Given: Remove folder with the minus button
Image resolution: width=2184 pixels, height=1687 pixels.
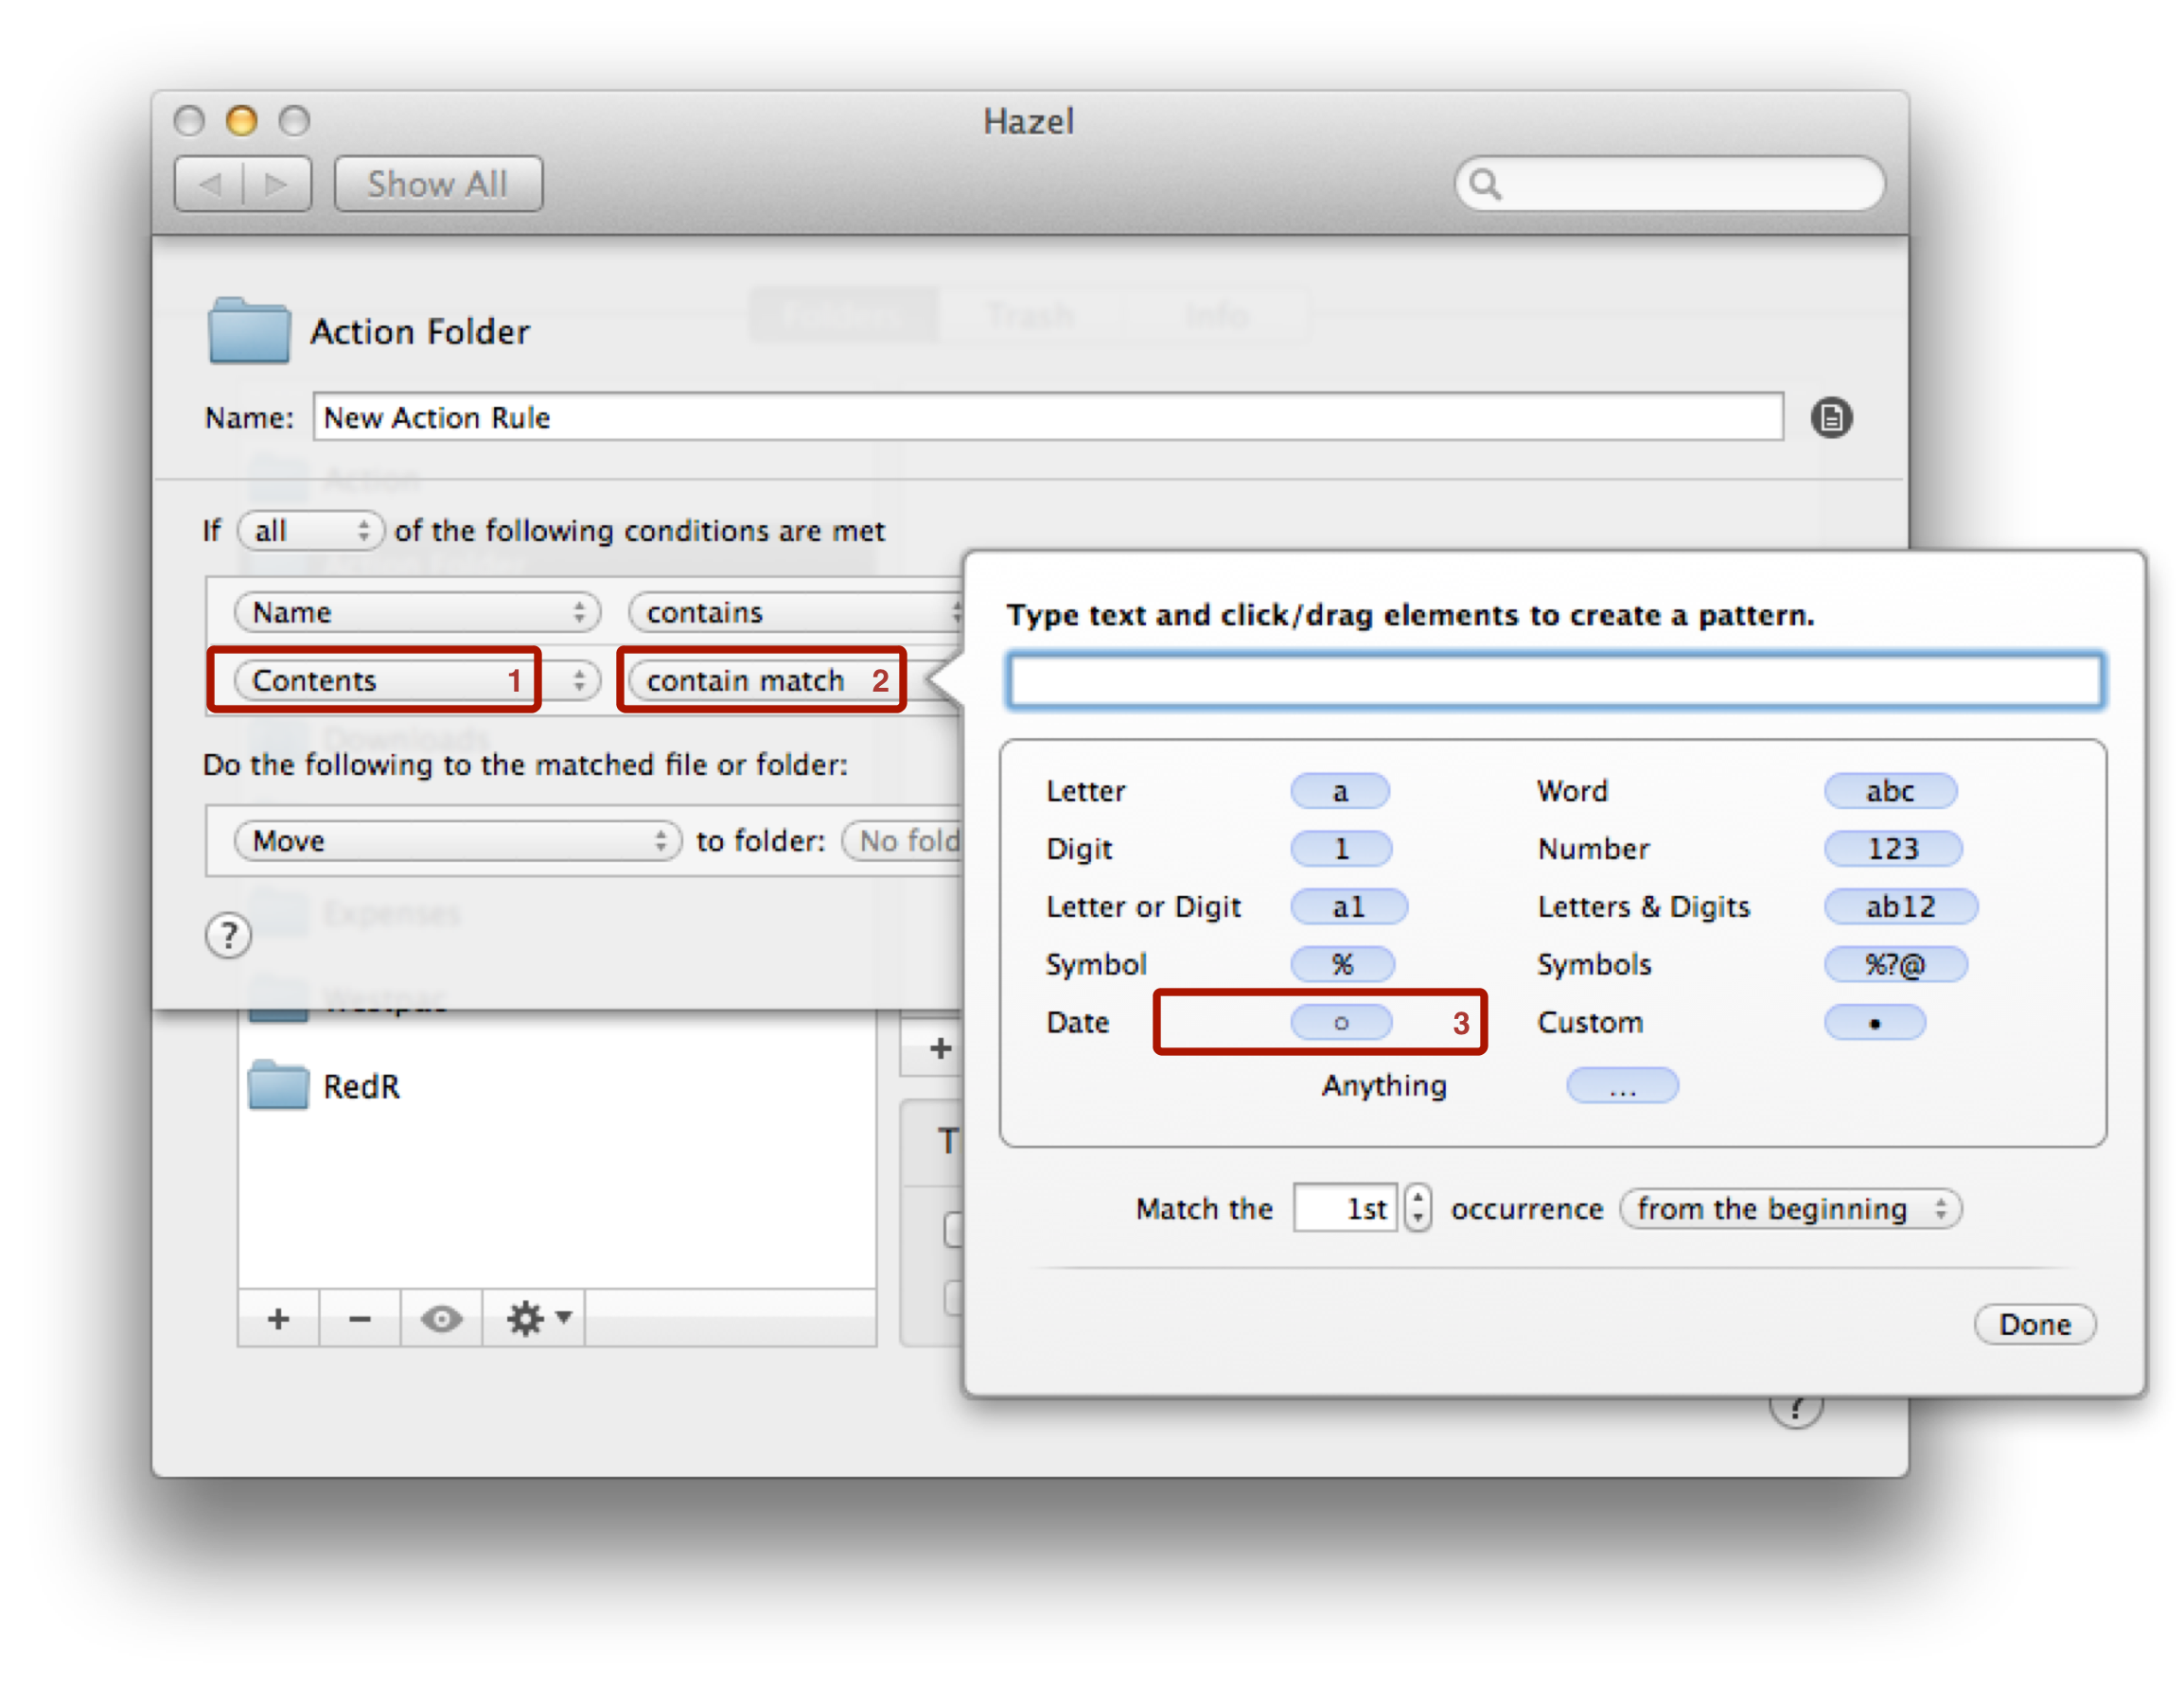Looking at the screenshot, I should point(360,1319).
